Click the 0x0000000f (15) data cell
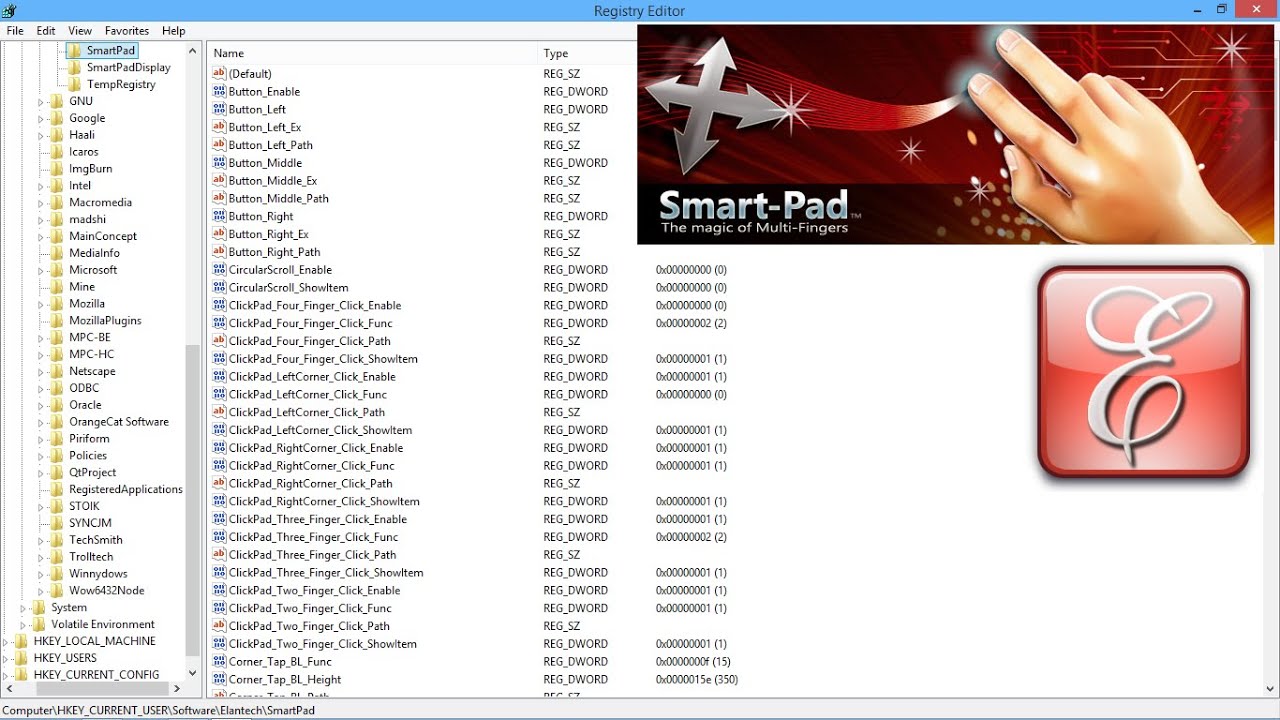The height and width of the screenshot is (720, 1280). (693, 662)
